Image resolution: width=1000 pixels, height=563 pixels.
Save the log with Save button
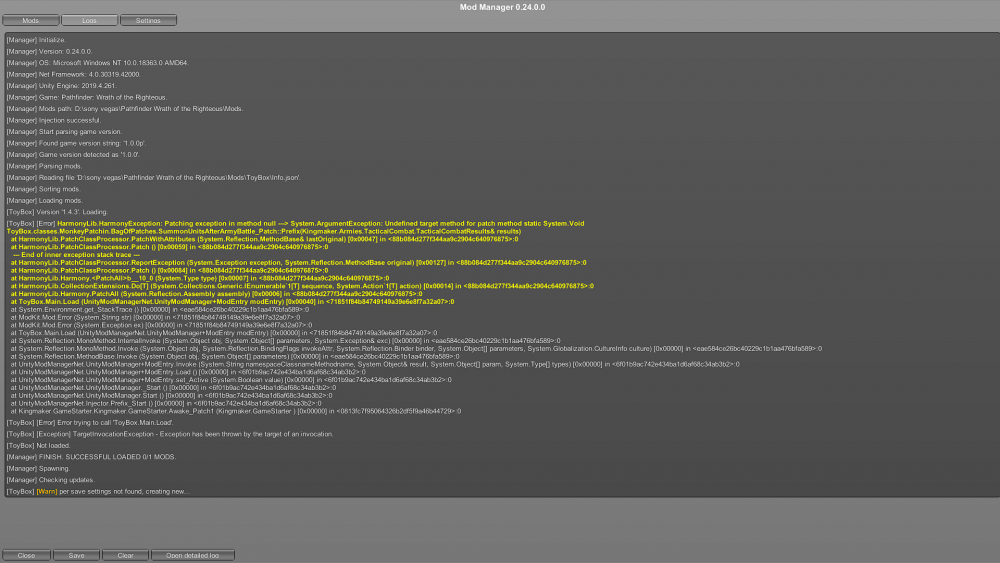click(76, 555)
